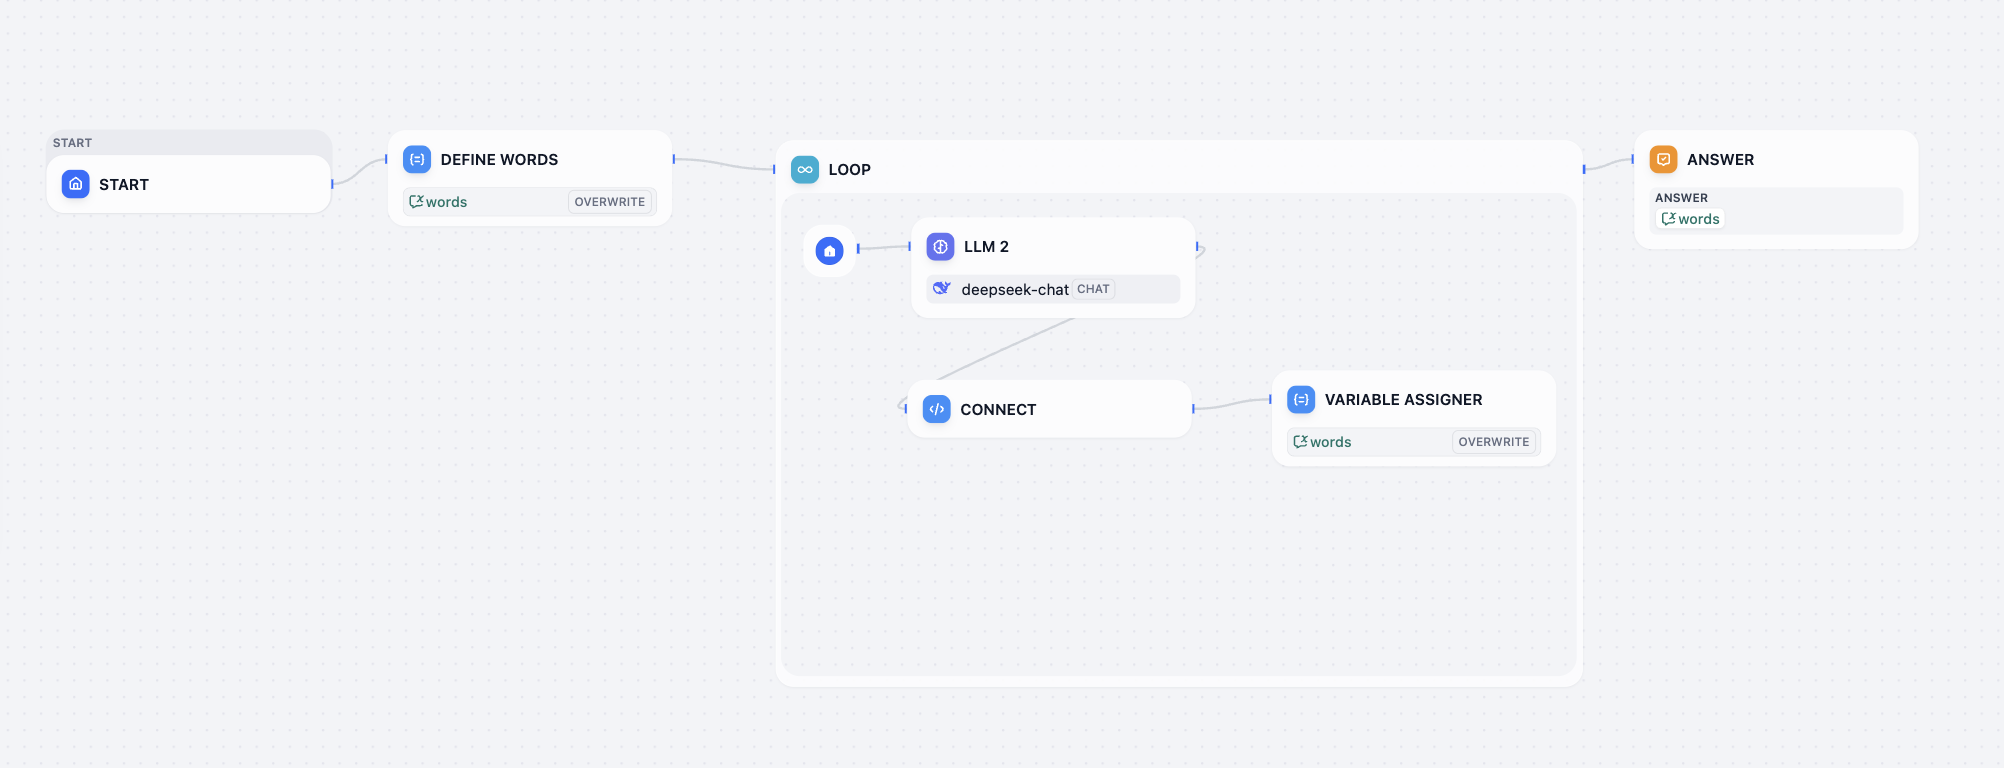This screenshot has width=2004, height=768.
Task: Click the Connect code node icon
Action: (x=937, y=409)
